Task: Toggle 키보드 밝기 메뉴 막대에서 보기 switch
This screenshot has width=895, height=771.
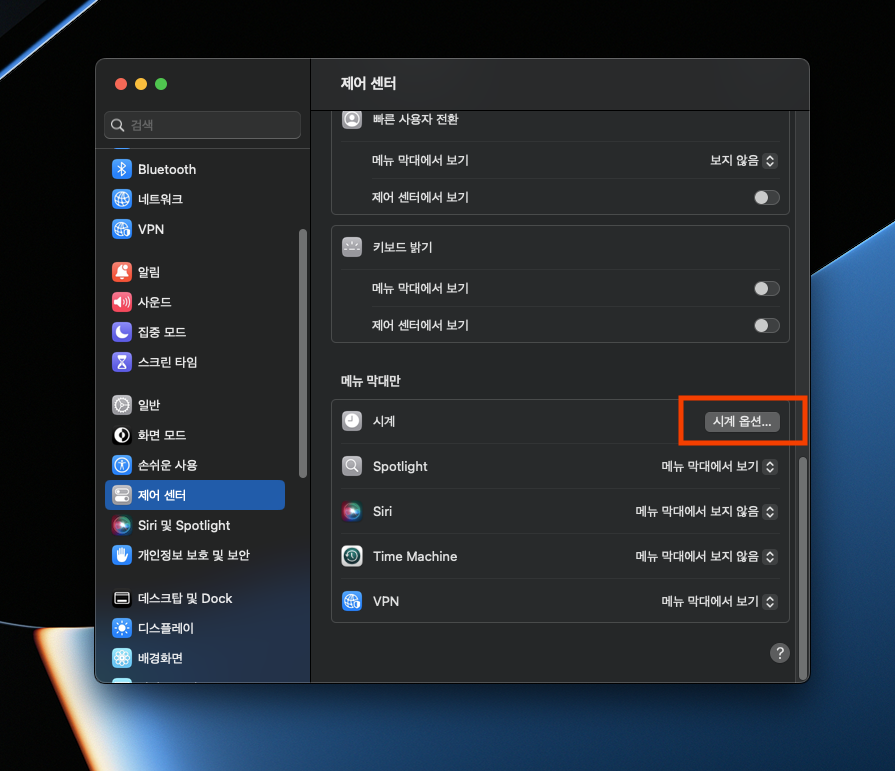Action: coord(766,289)
